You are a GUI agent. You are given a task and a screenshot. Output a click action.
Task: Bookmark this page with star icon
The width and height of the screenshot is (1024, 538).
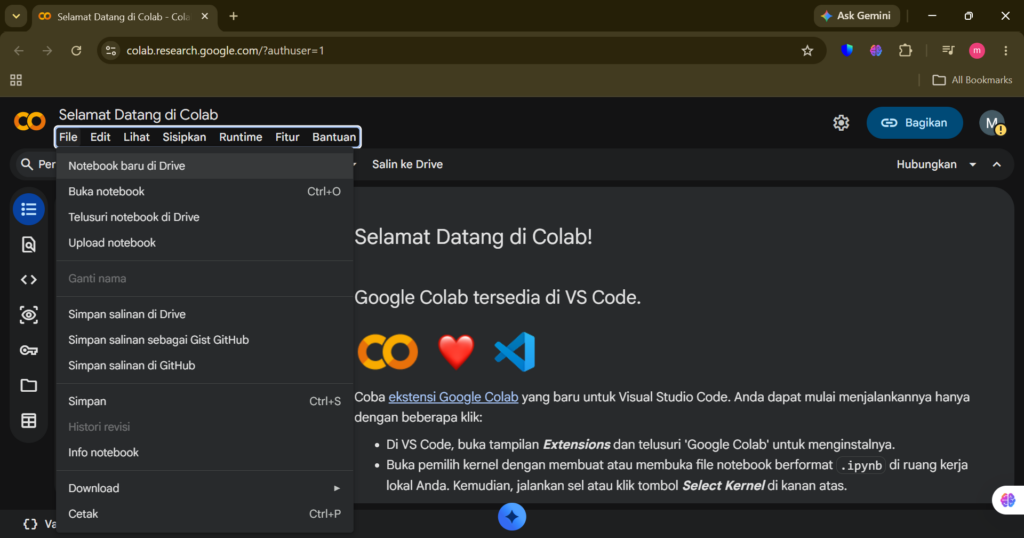(x=807, y=50)
